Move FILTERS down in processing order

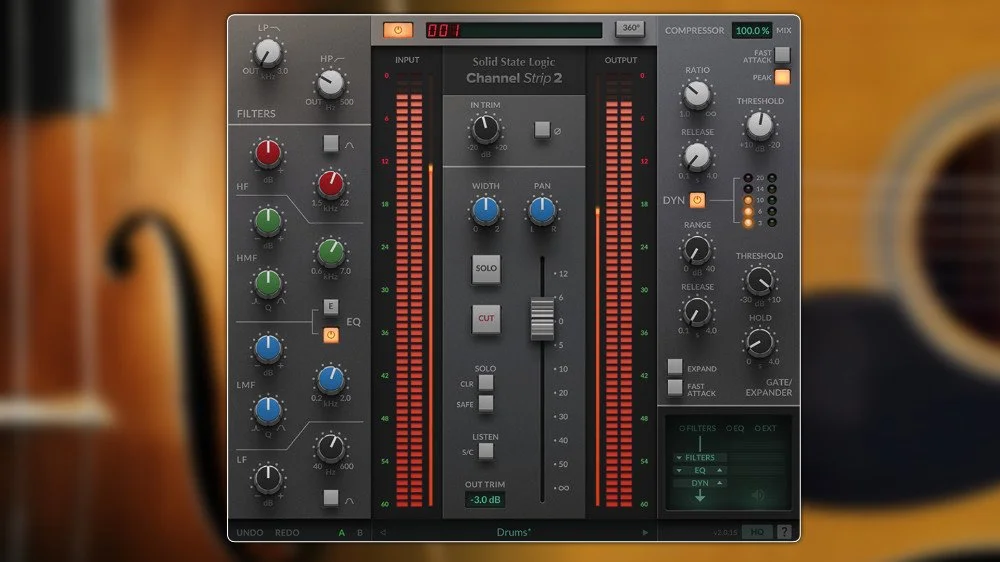pos(679,457)
